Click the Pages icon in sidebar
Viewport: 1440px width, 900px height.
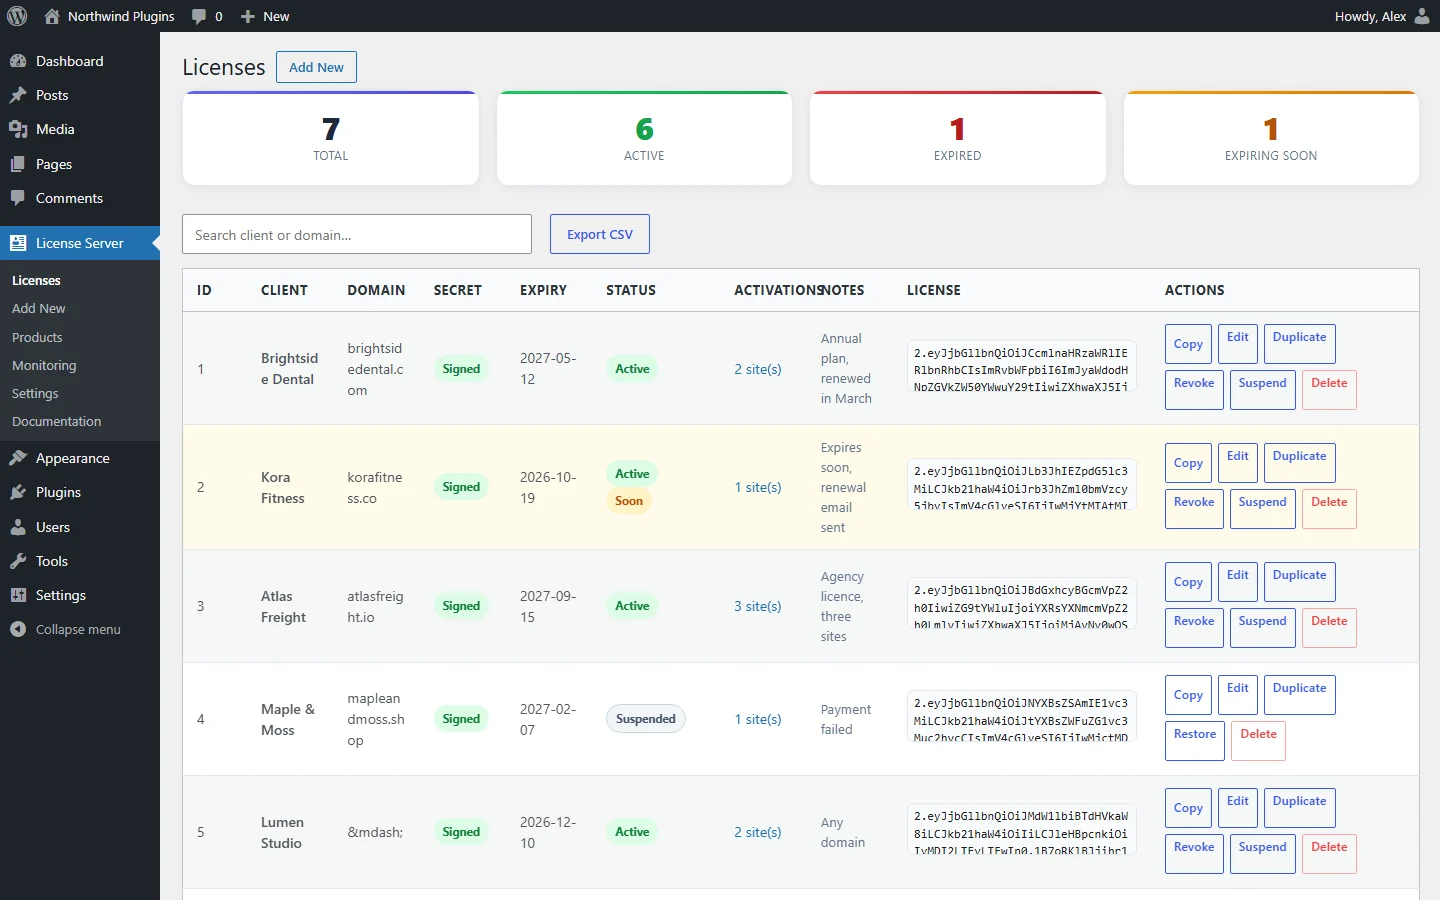point(18,164)
